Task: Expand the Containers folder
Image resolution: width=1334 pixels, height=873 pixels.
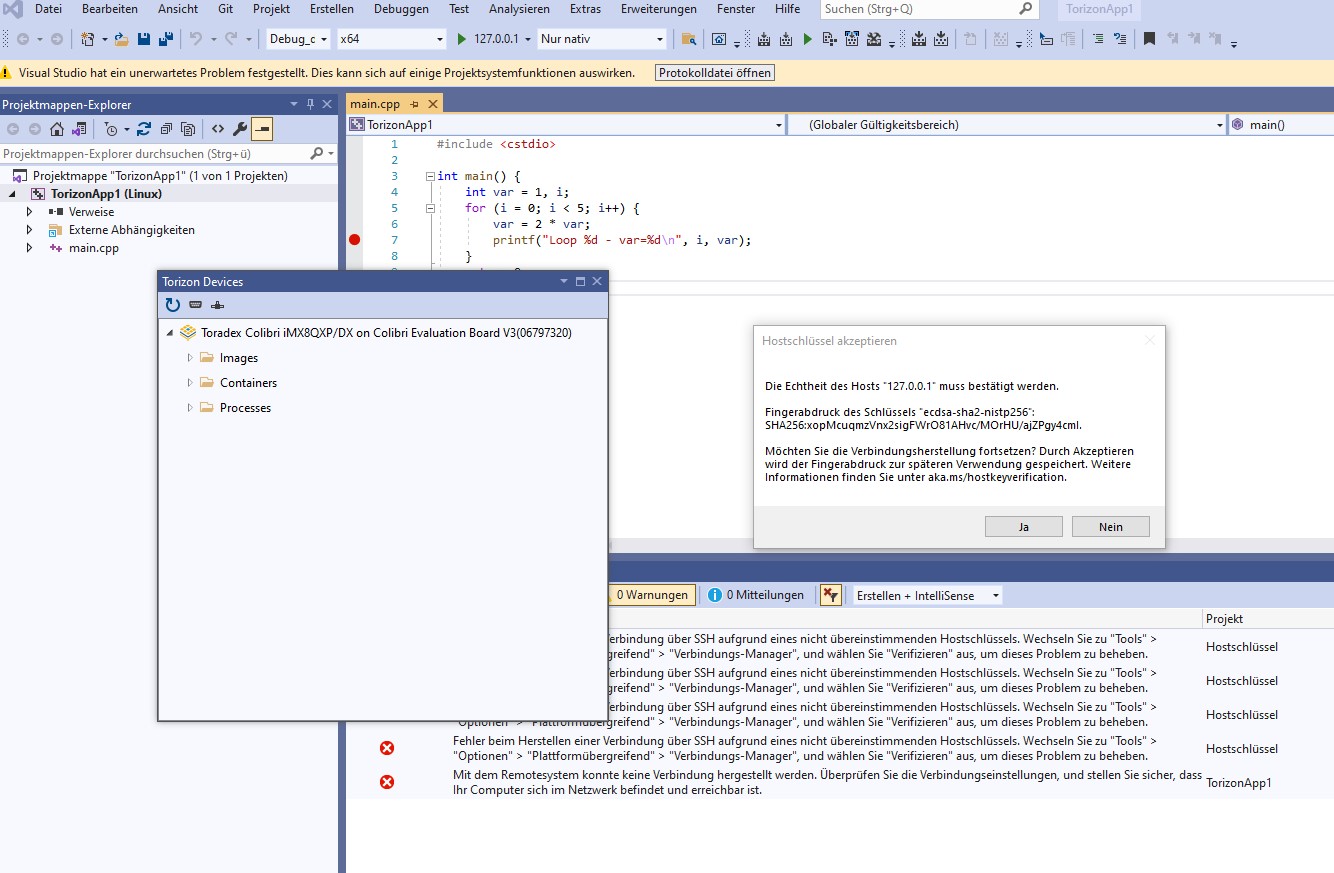Action: tap(190, 383)
